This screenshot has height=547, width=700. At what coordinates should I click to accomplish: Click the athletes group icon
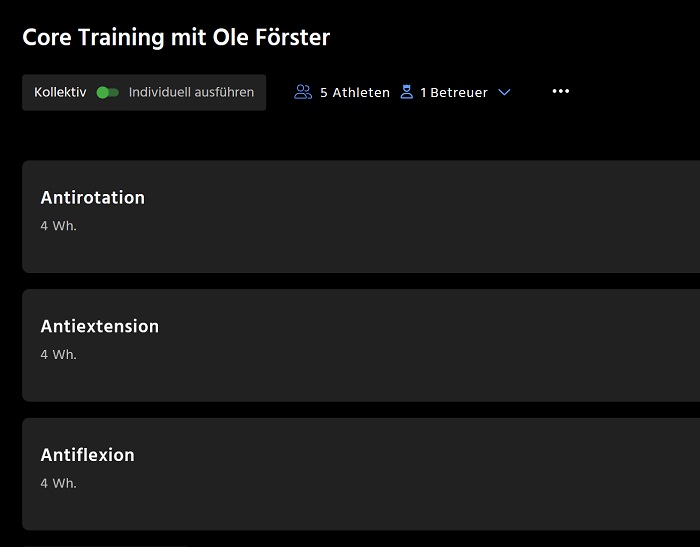[x=303, y=92]
